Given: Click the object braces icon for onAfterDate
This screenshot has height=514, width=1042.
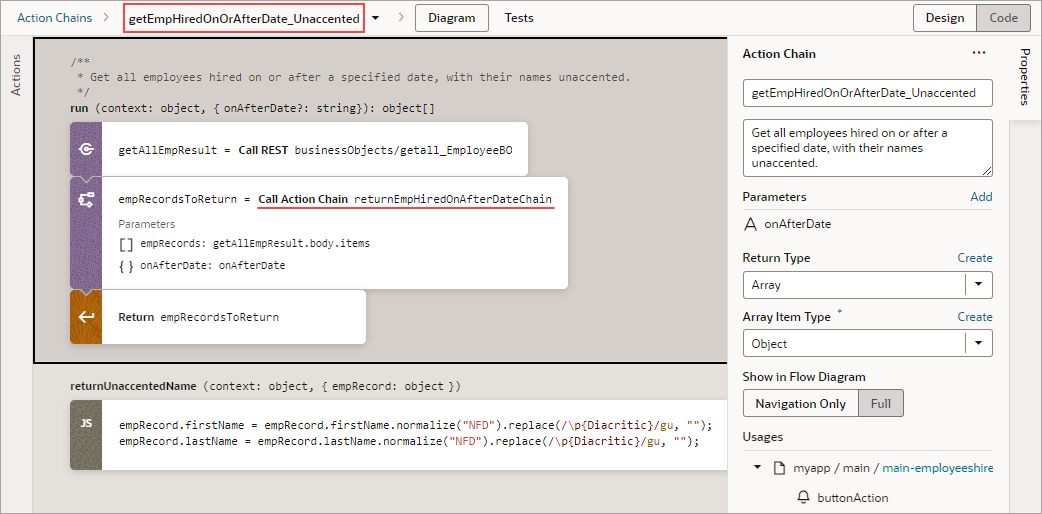Looking at the screenshot, I should [126, 265].
